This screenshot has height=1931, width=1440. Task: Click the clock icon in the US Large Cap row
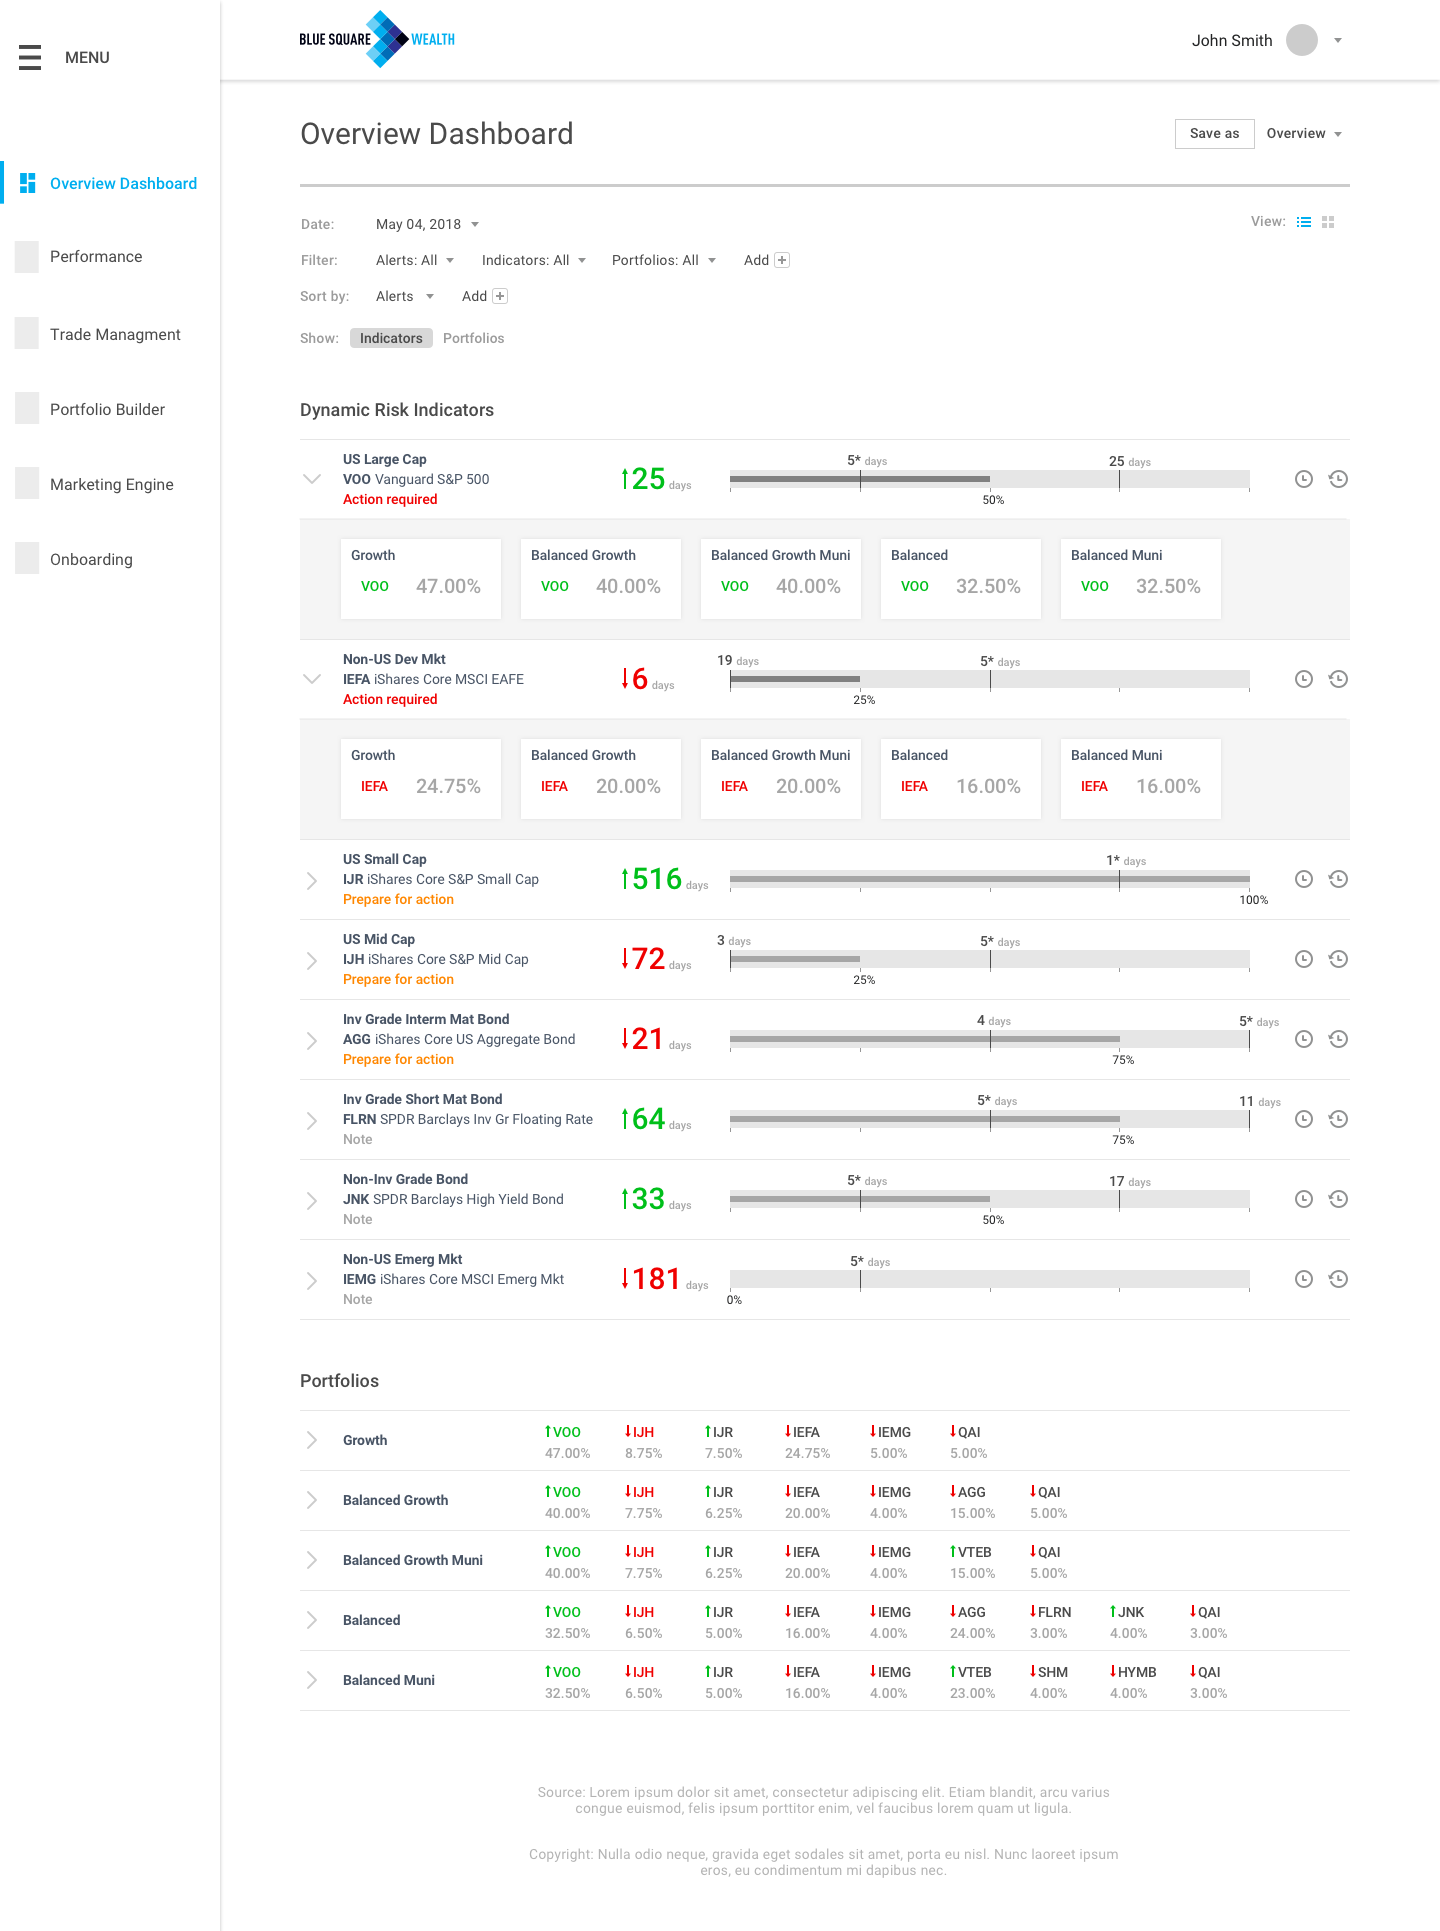click(x=1303, y=479)
